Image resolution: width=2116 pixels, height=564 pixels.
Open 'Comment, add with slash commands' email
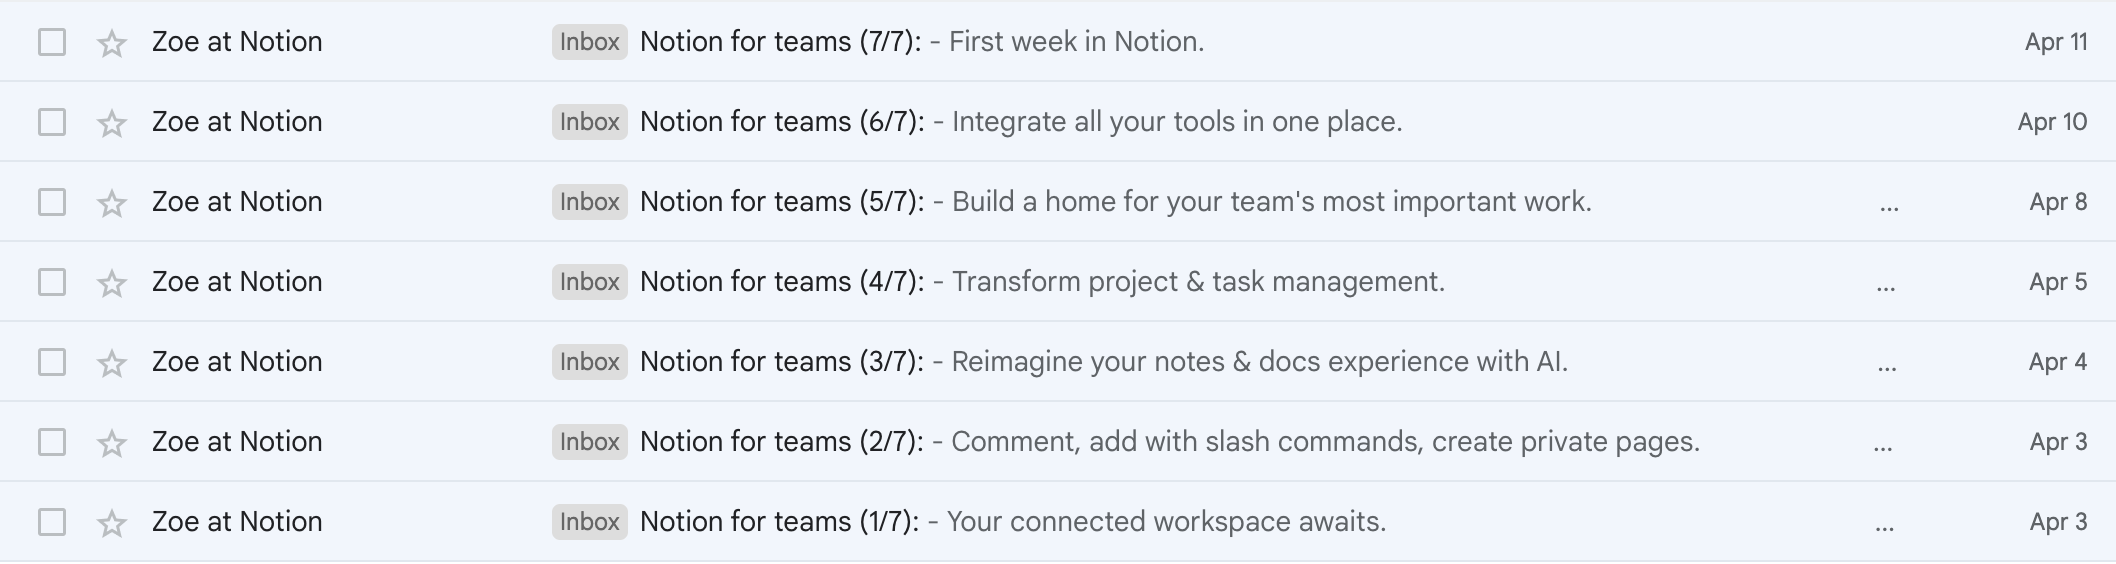tap(1324, 442)
